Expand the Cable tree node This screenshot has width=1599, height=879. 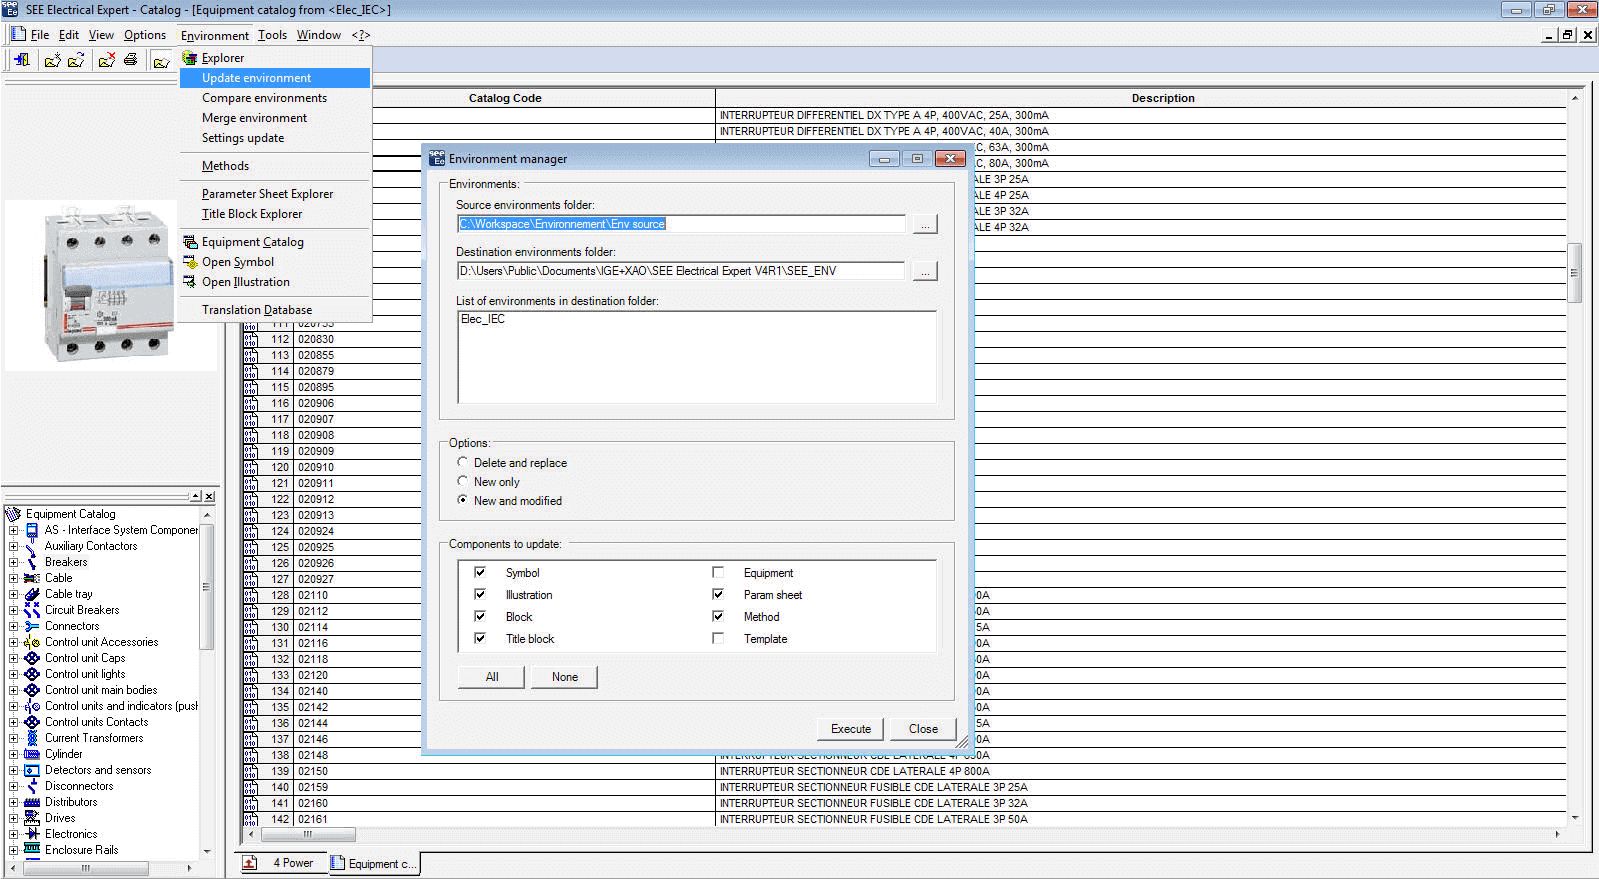pos(13,578)
